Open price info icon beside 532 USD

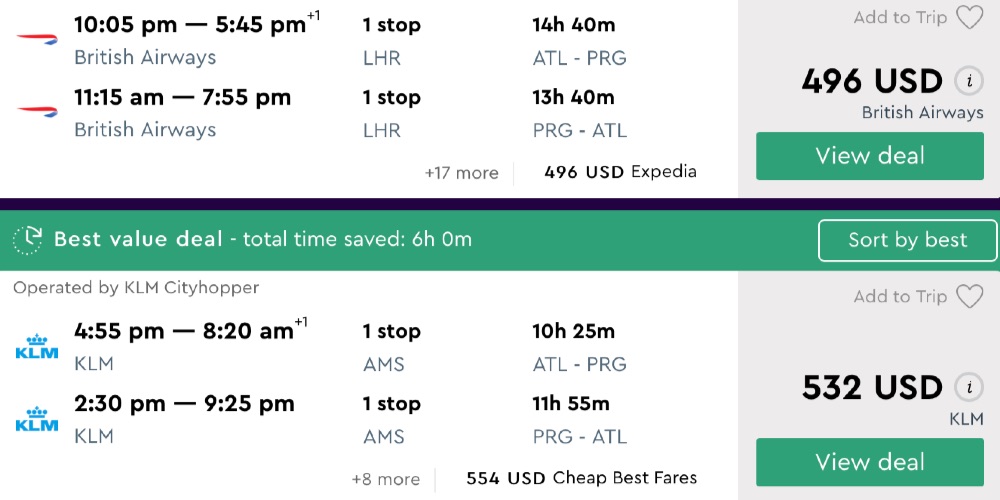pyautogui.click(x=966, y=387)
